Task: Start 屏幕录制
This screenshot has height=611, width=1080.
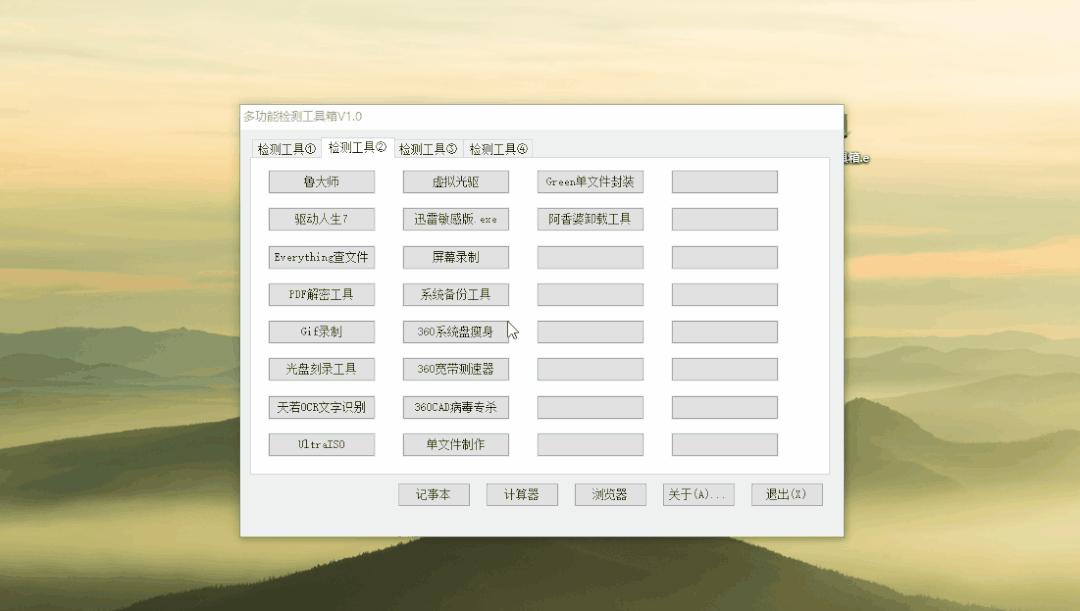Action: [x=455, y=257]
